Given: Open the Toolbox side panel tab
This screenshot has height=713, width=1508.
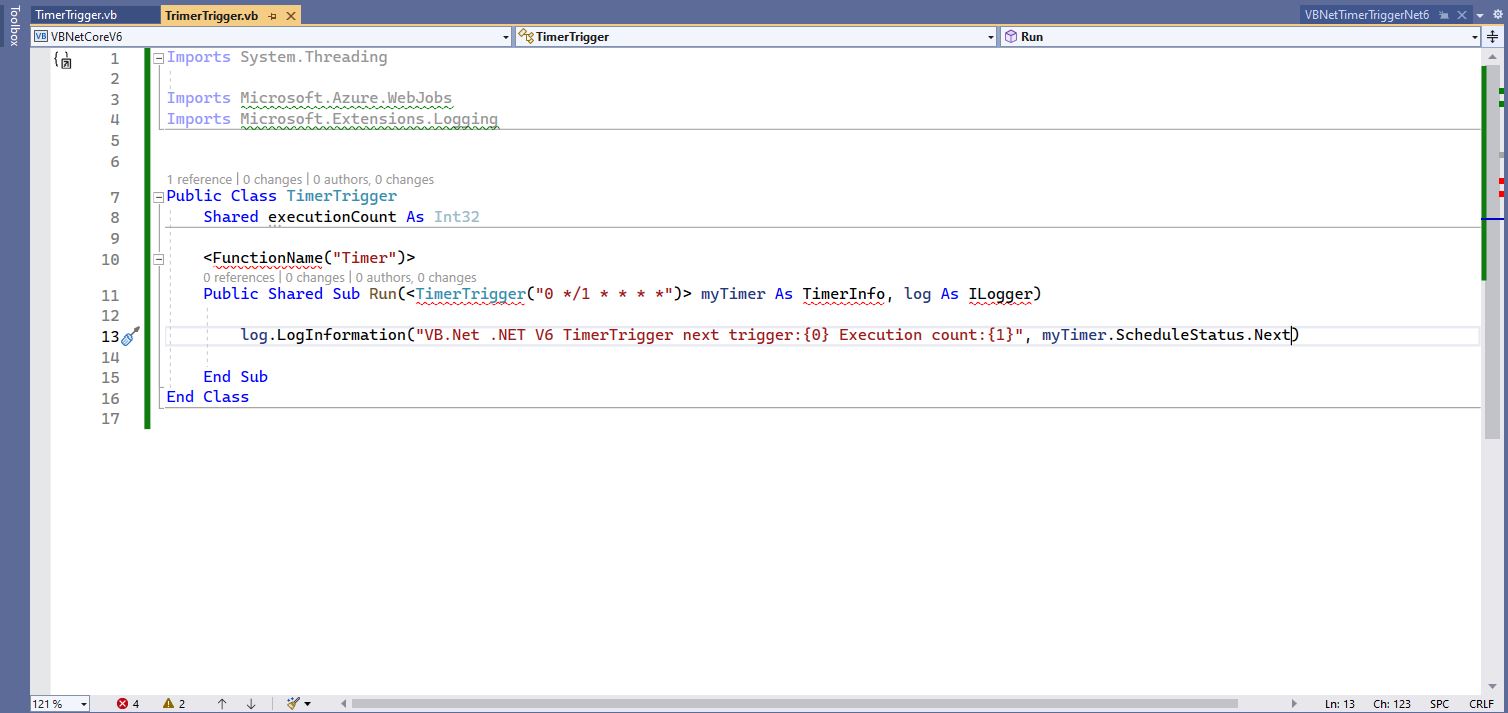Looking at the screenshot, I should point(14,26).
